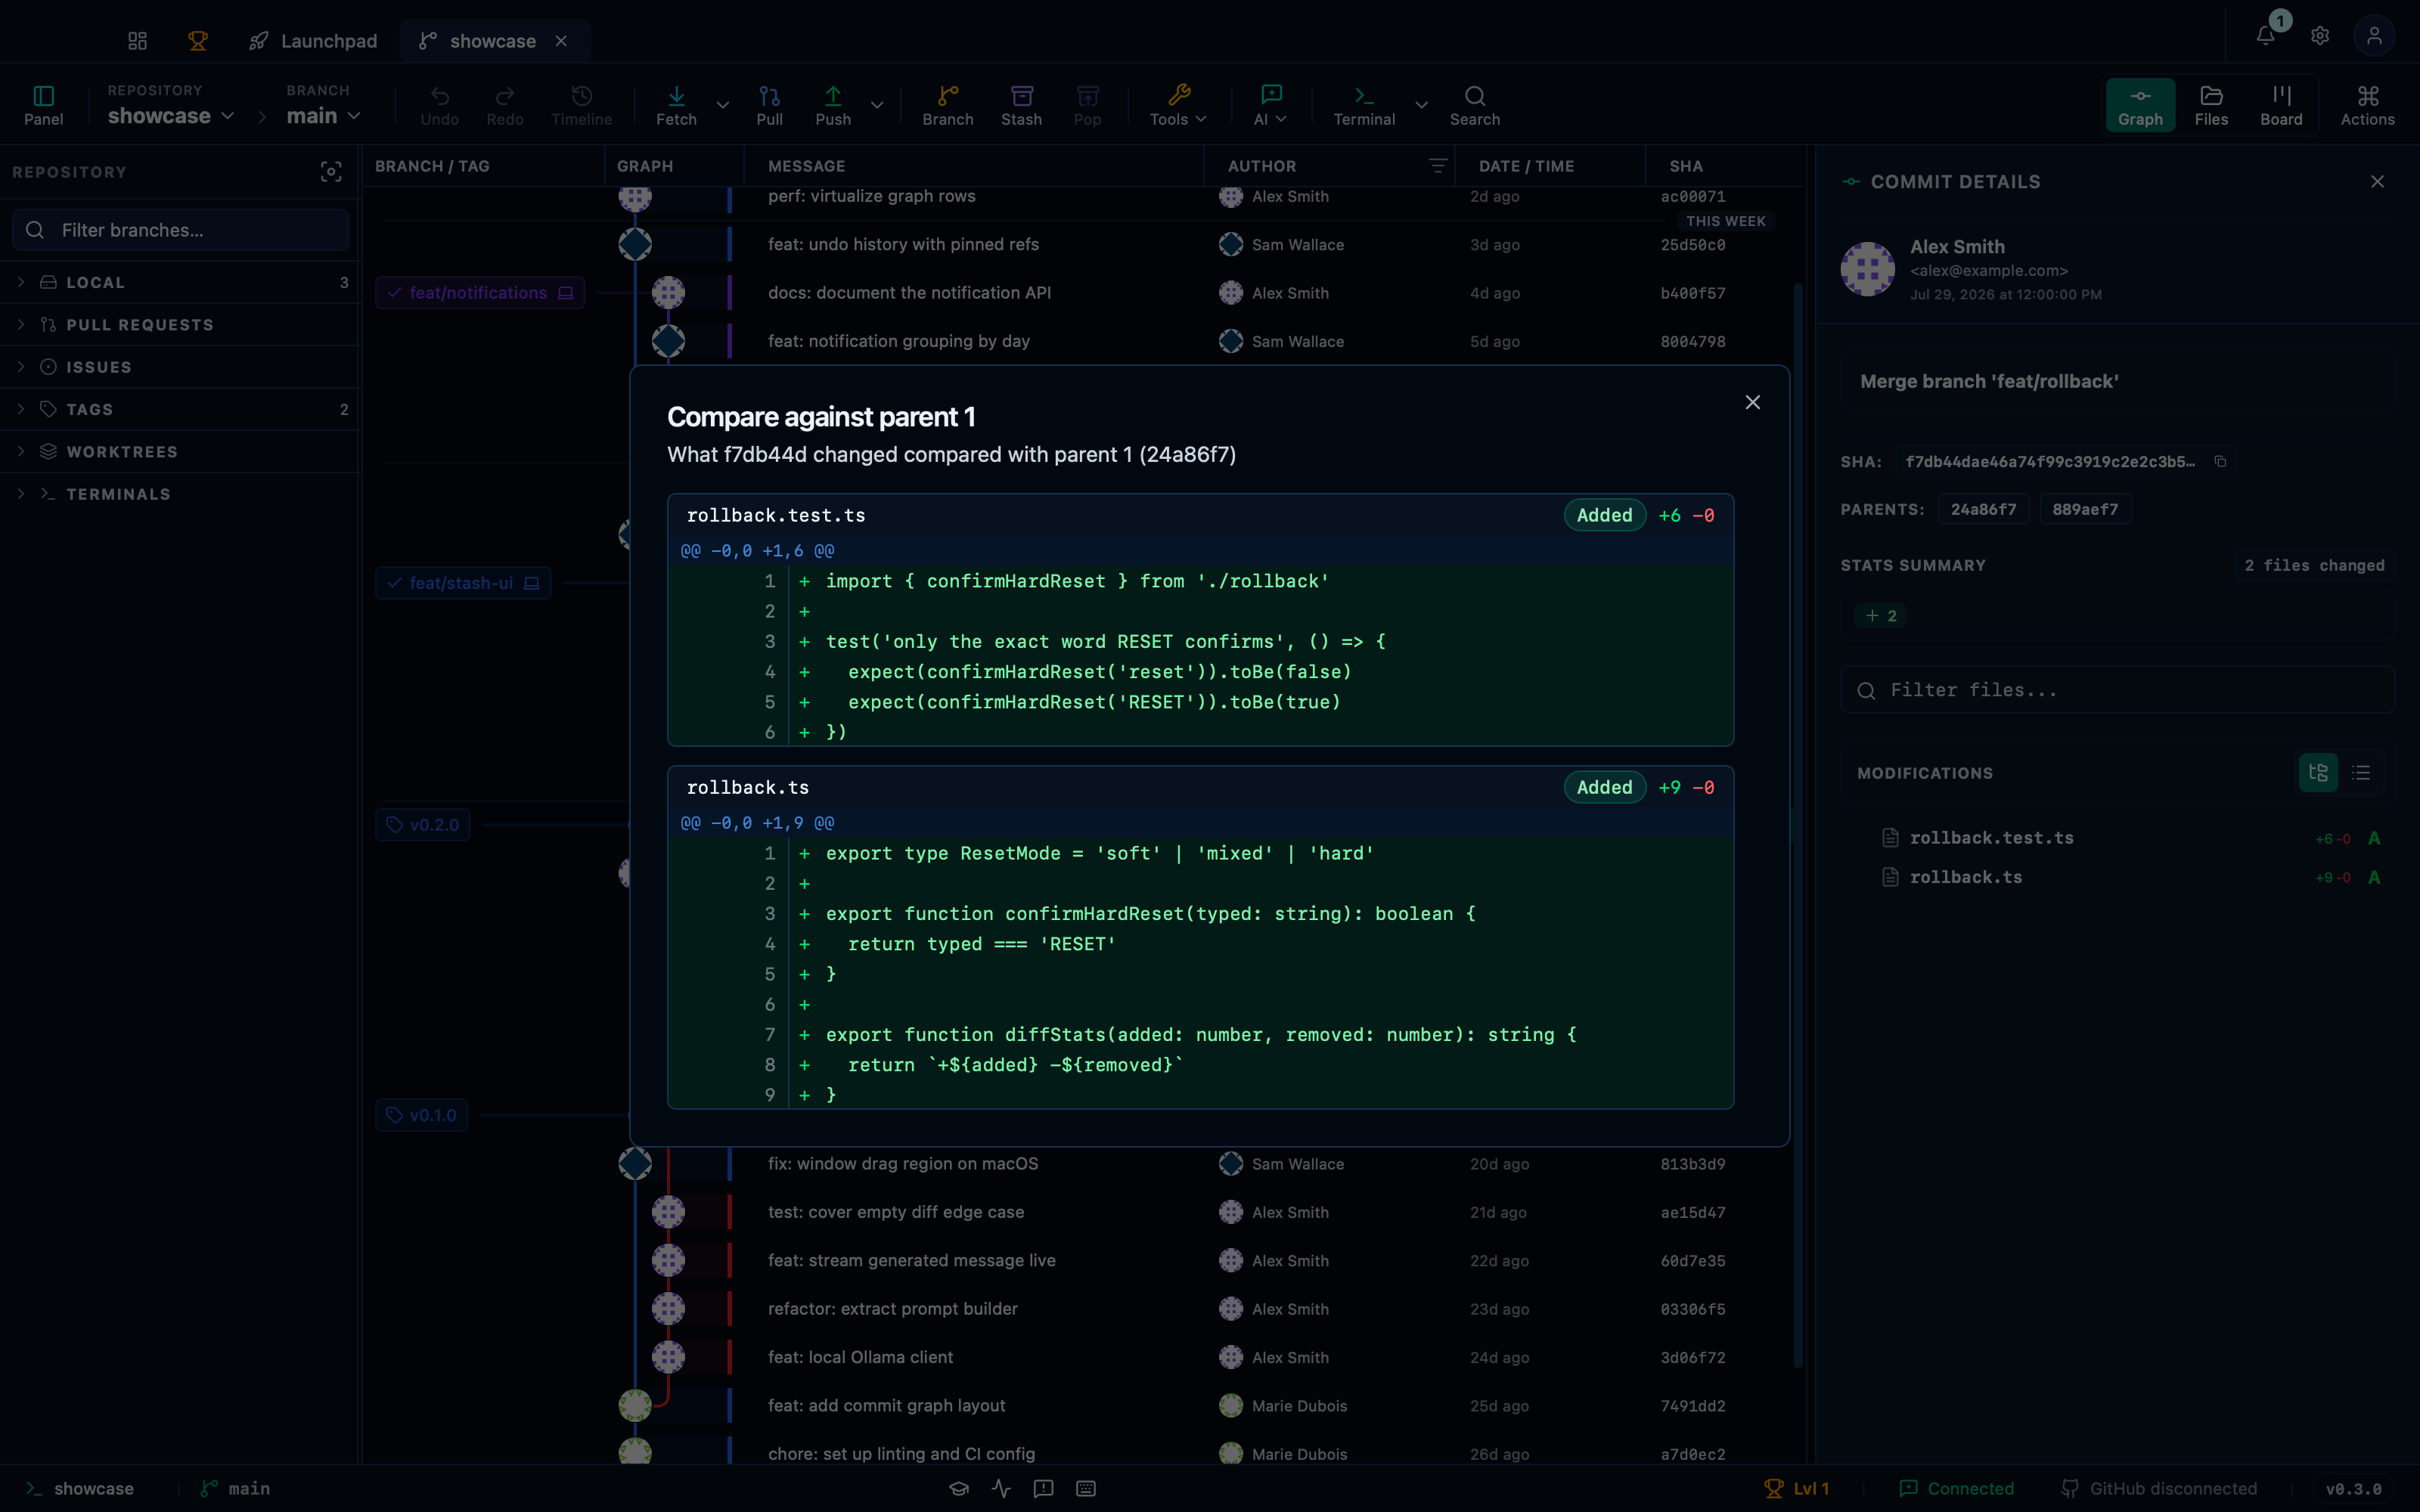Click the focus icon beside Repository

[331, 172]
